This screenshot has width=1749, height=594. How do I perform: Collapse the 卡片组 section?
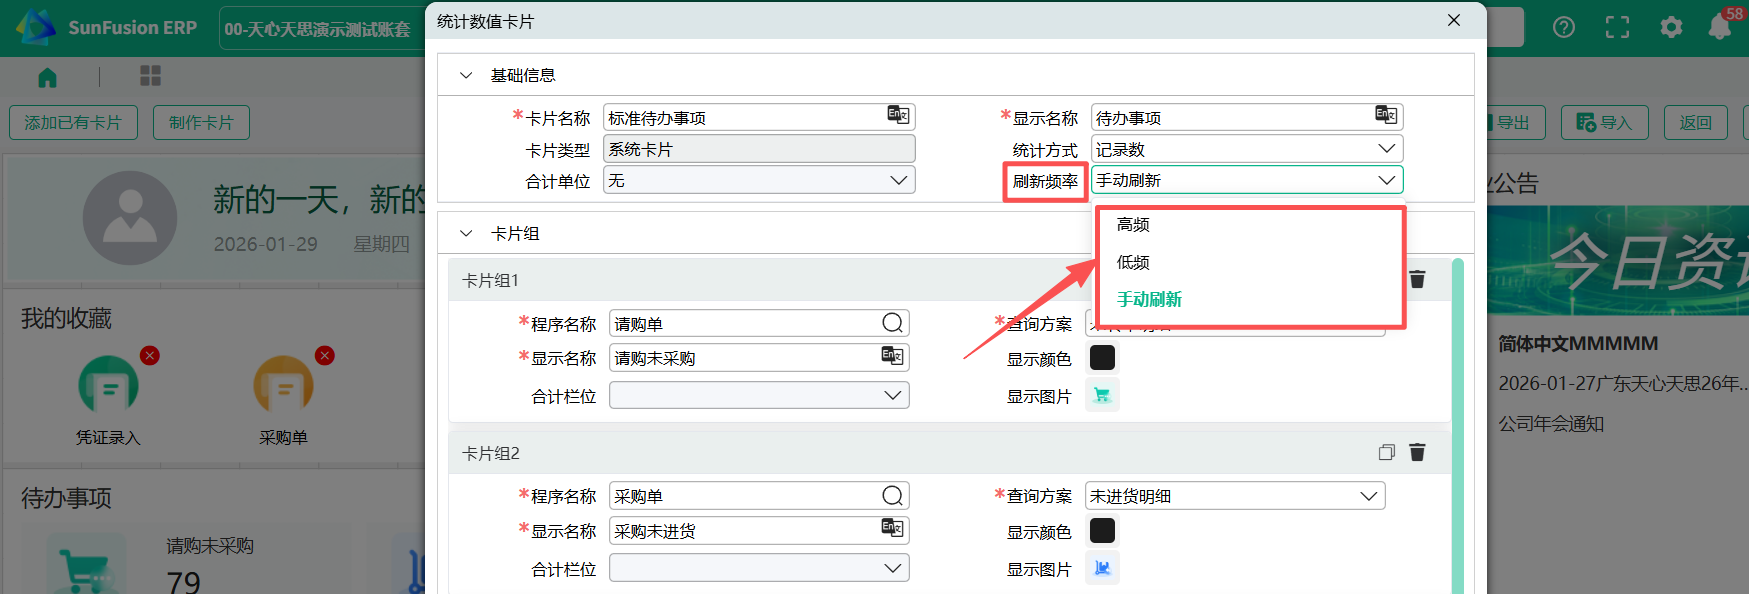[x=466, y=233]
